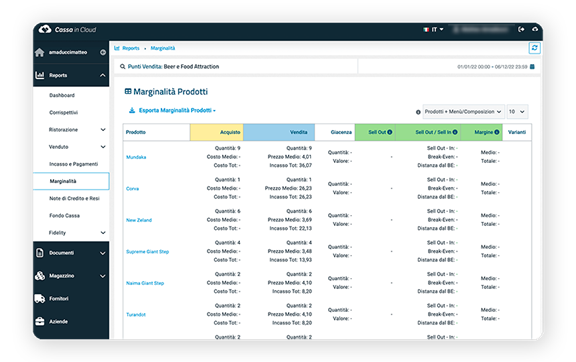The image size is (576, 362).
Task: Click the Sell Out info icon
Action: (x=390, y=132)
